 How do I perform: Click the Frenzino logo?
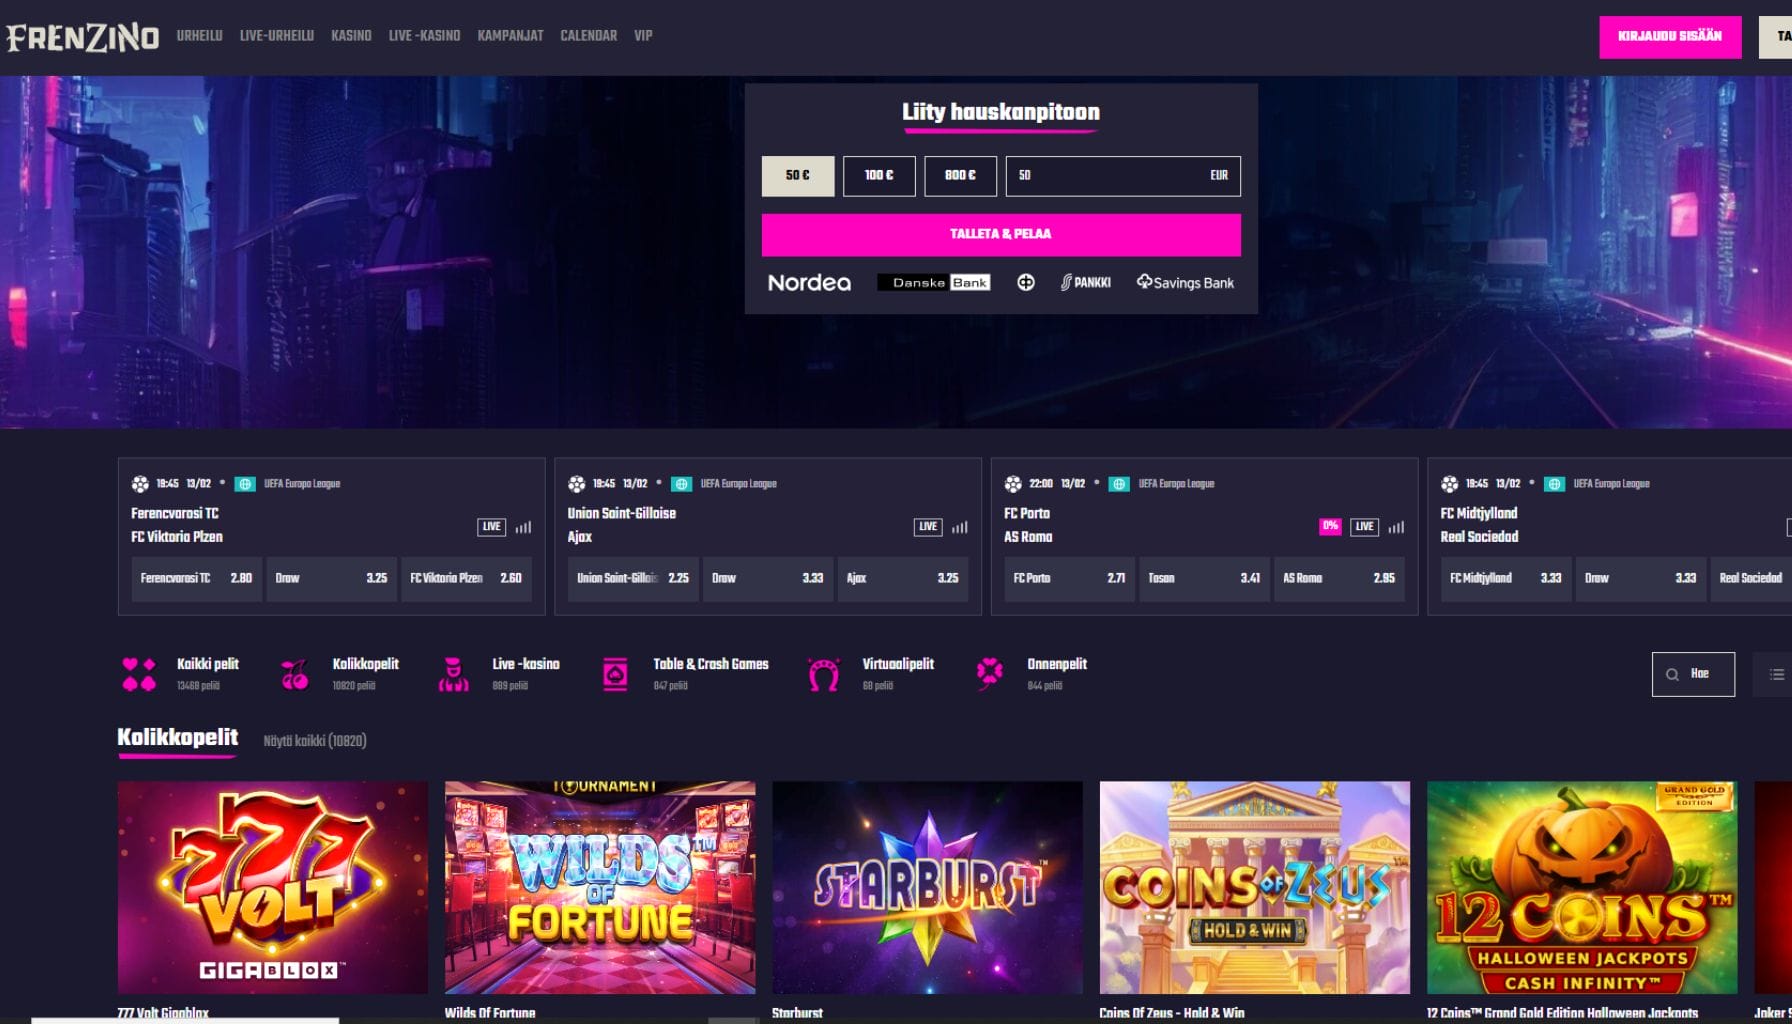click(82, 37)
